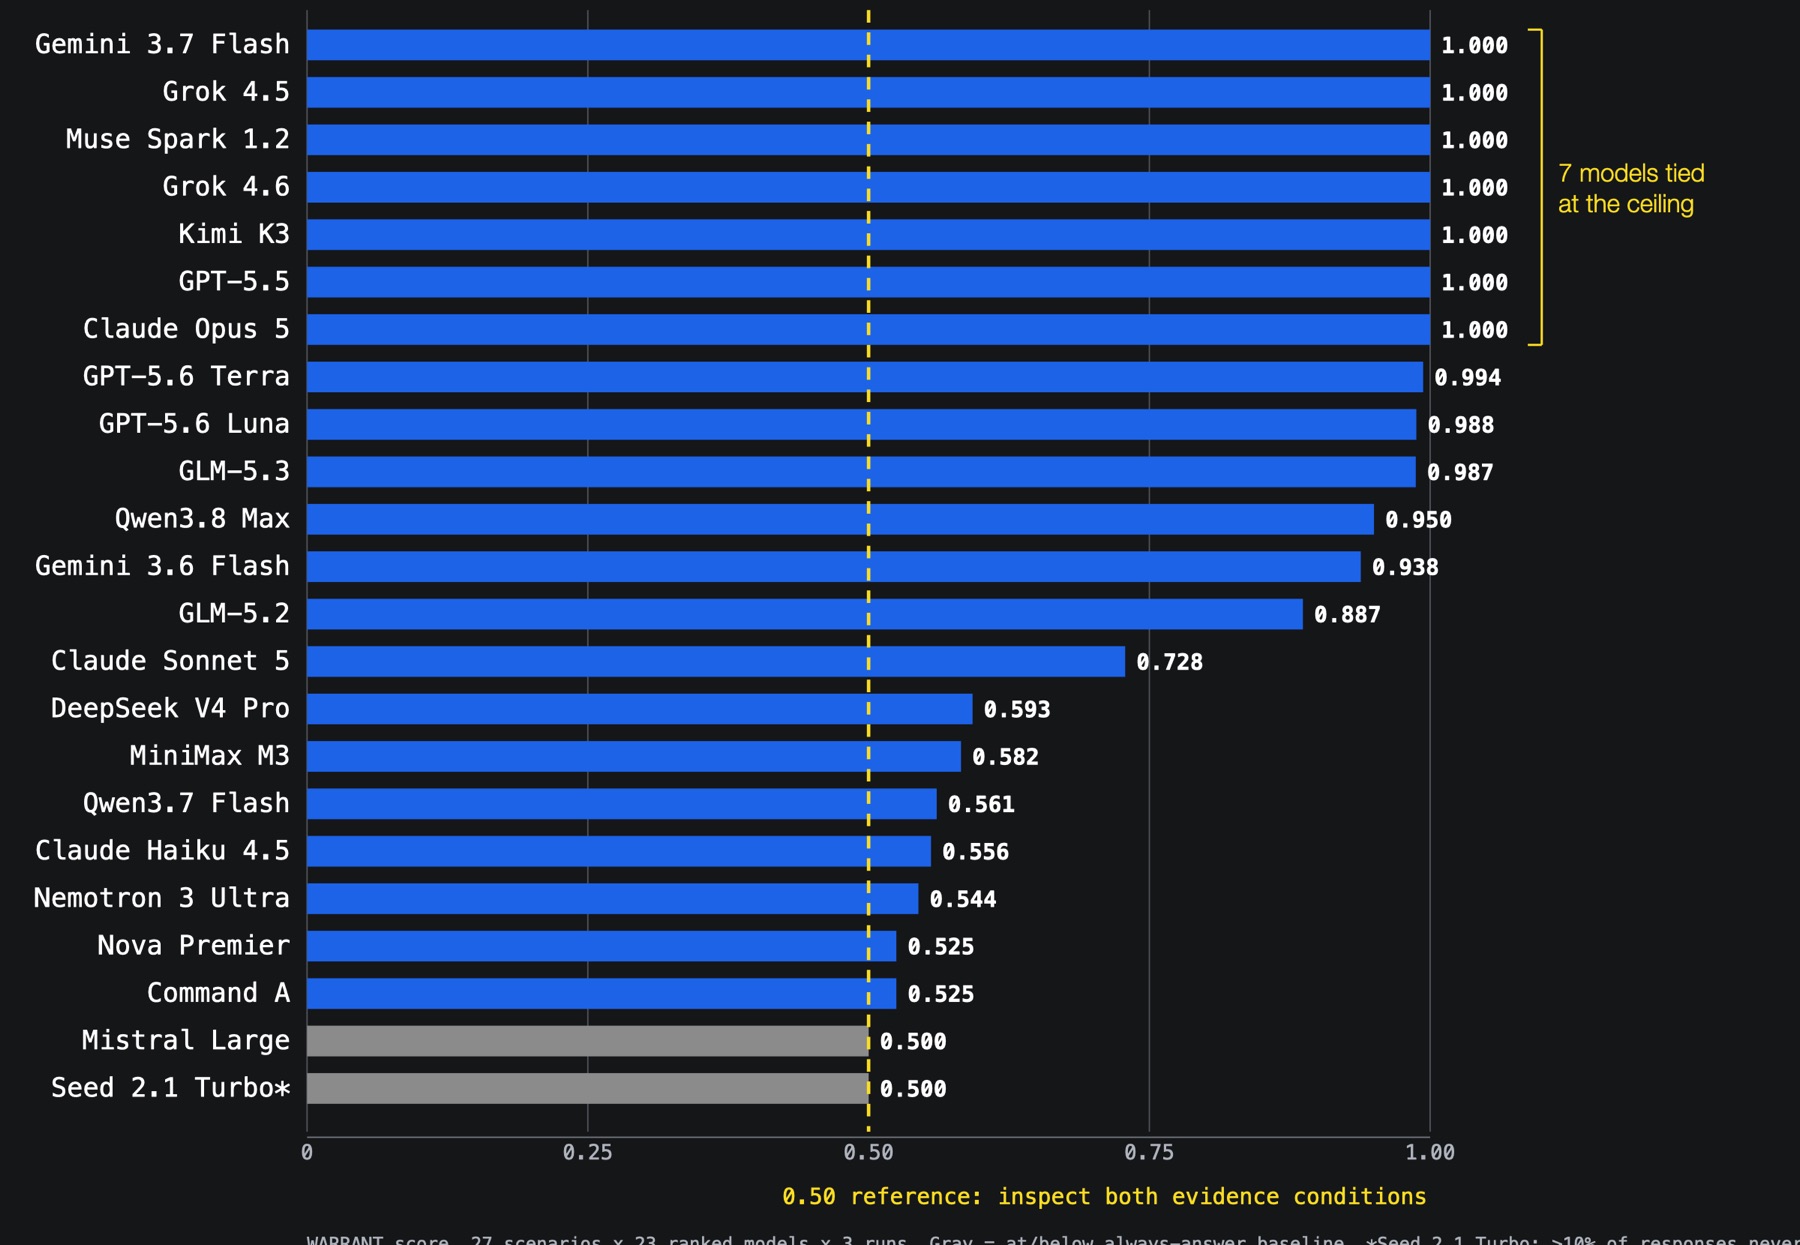Select the Mistral Large label
The image size is (1800, 1245).
(x=186, y=1041)
